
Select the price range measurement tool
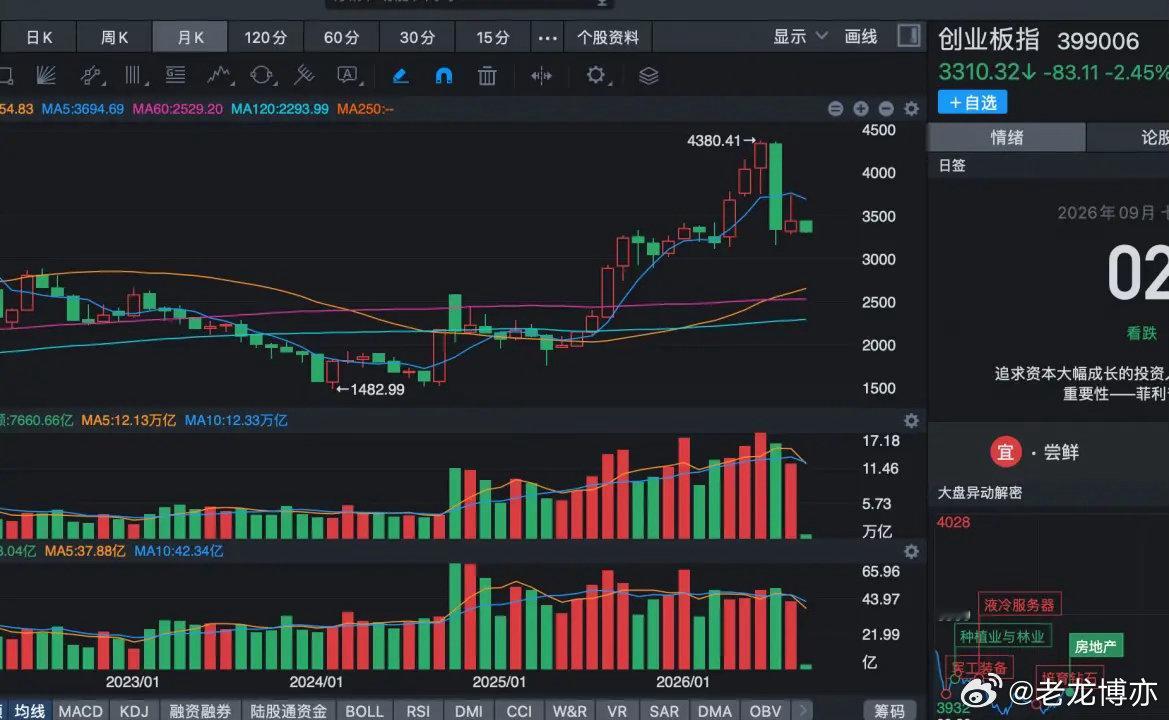point(176,75)
